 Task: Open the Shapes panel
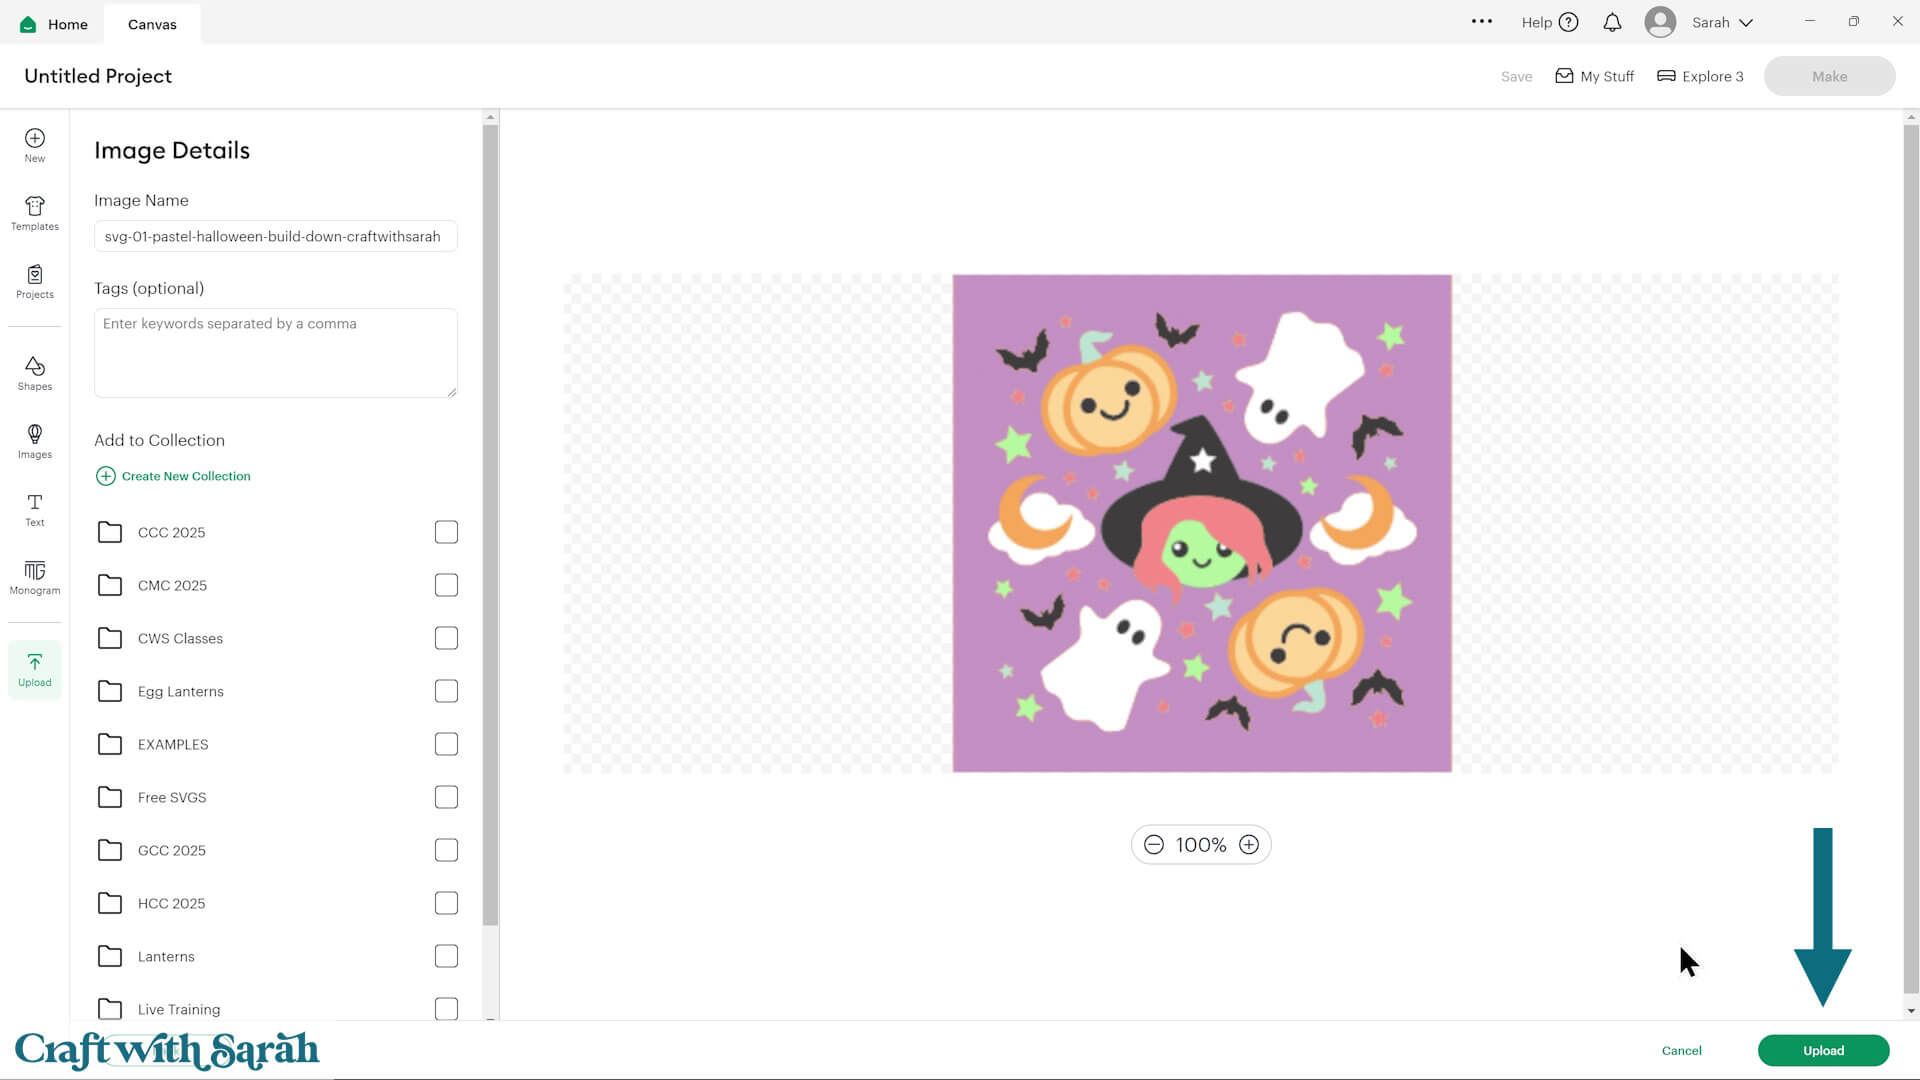coord(34,372)
